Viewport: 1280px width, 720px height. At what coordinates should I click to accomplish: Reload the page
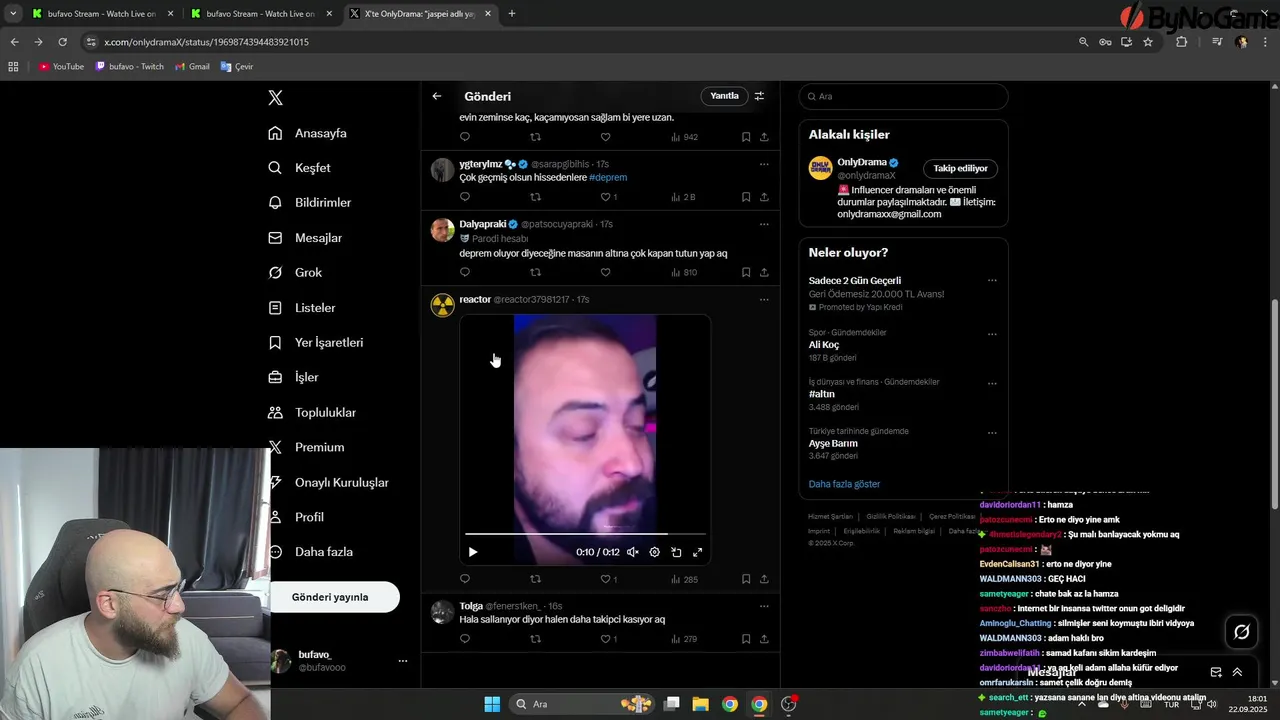62,42
